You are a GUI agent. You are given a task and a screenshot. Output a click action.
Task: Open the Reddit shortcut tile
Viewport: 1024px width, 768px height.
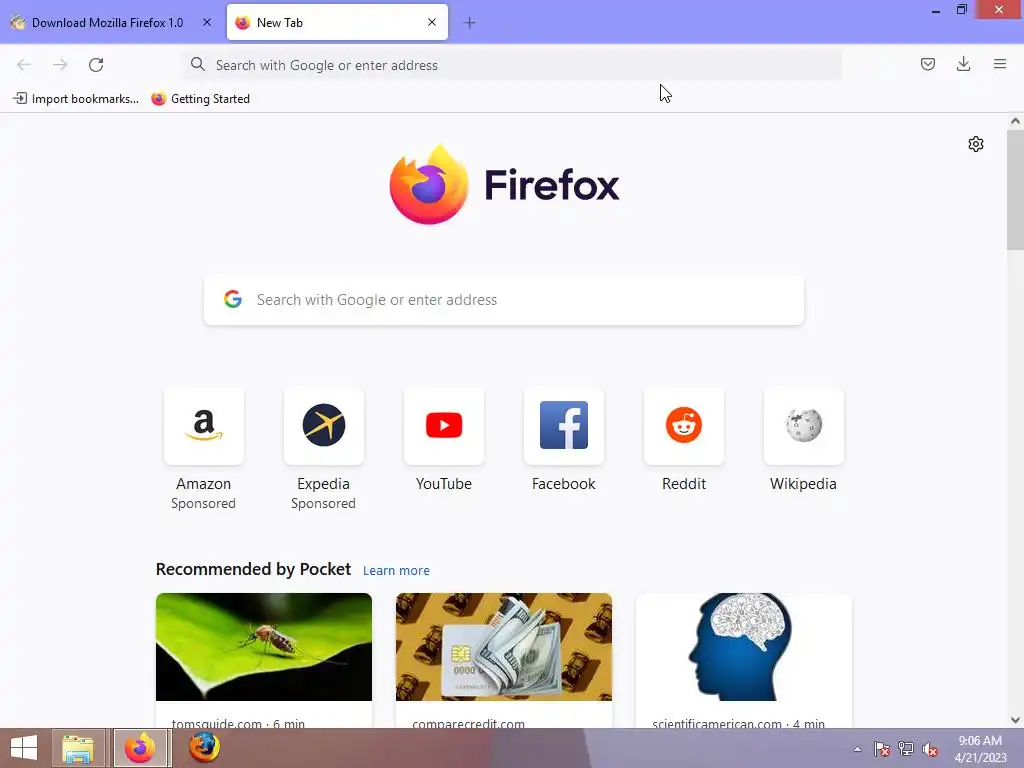(x=684, y=426)
